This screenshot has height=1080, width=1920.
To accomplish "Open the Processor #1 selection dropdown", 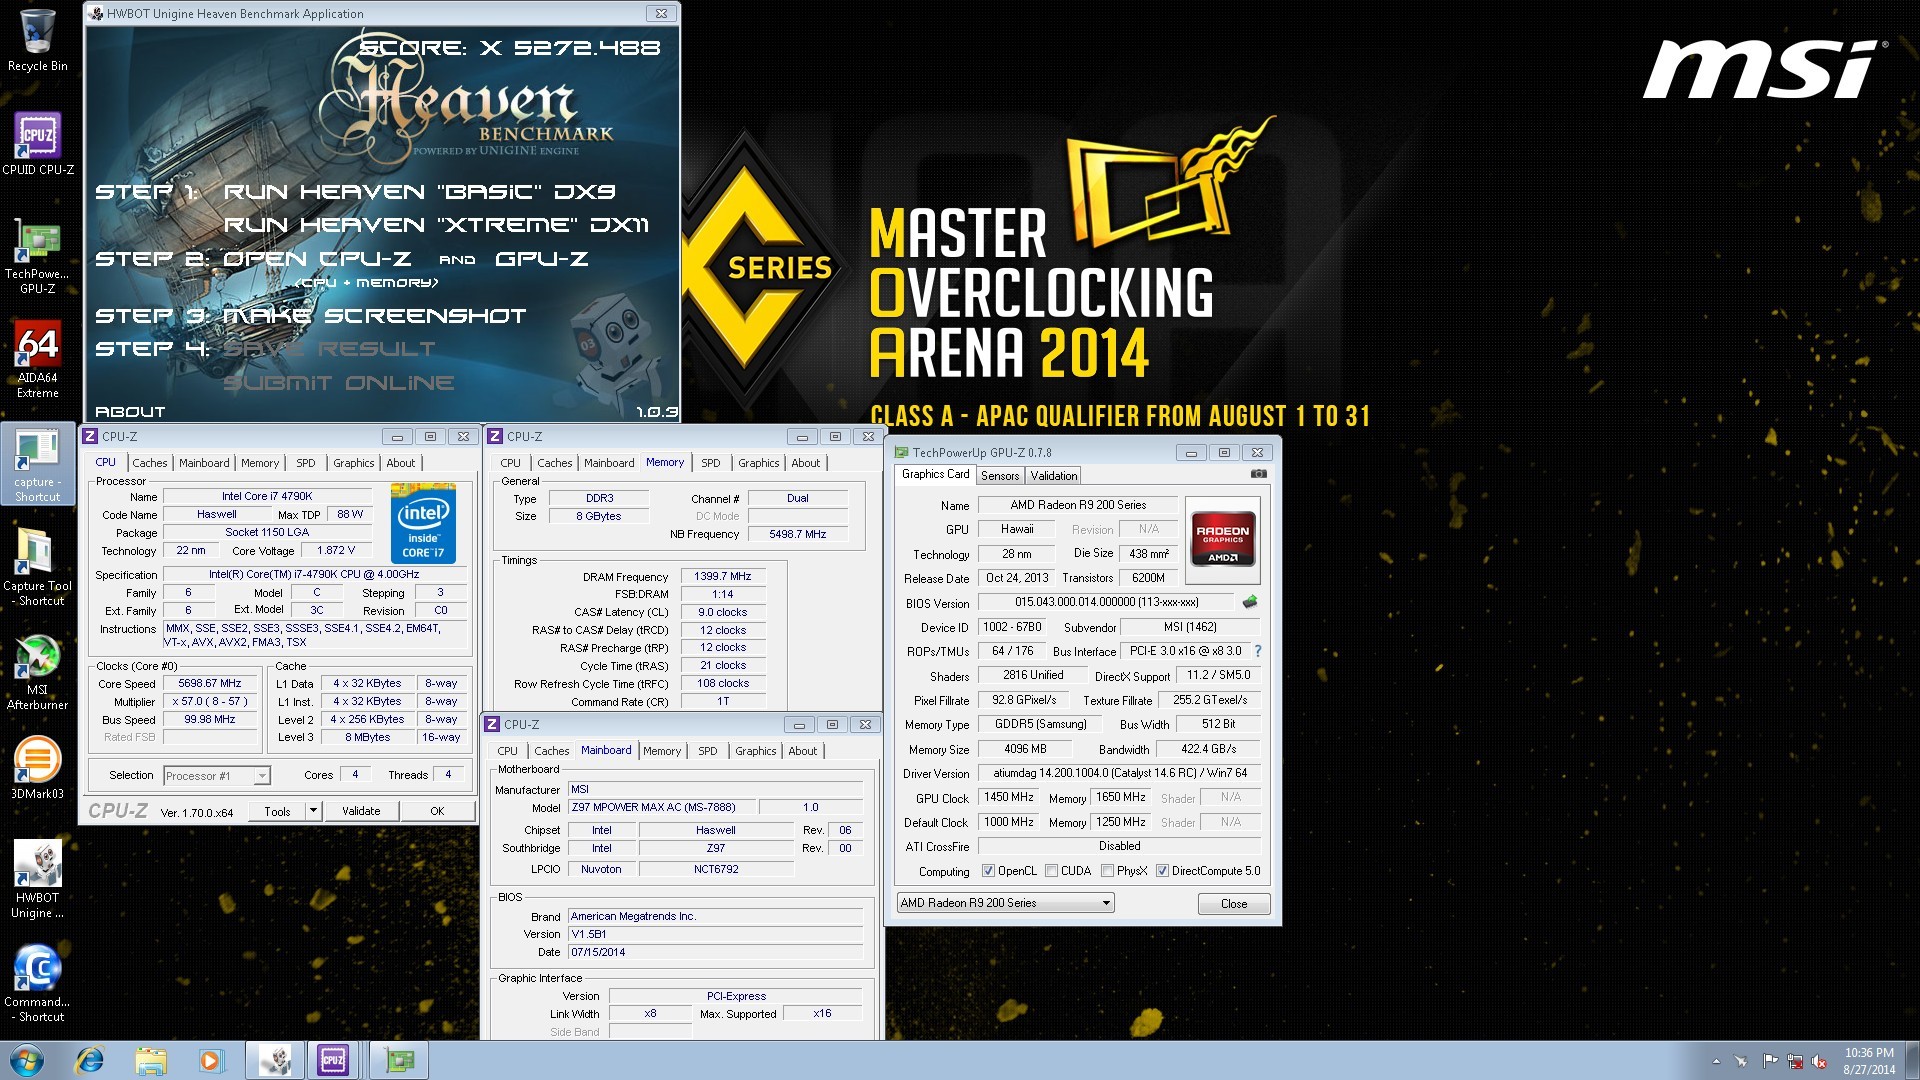I will tap(217, 776).
